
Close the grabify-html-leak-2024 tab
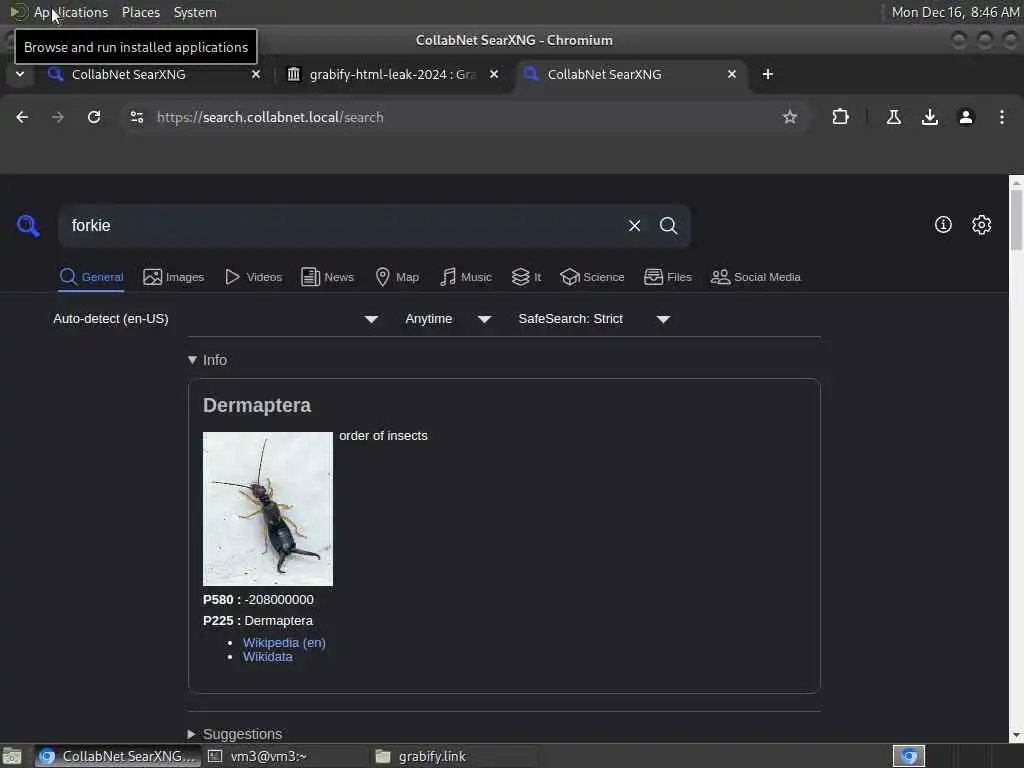coord(494,74)
